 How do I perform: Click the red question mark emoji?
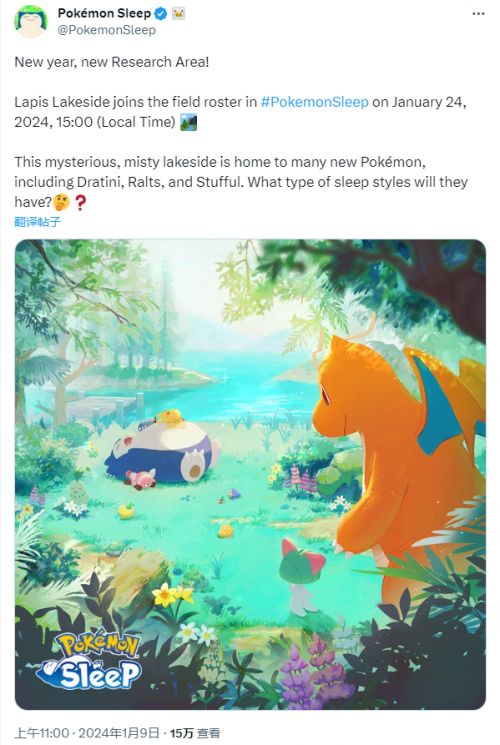[80, 202]
